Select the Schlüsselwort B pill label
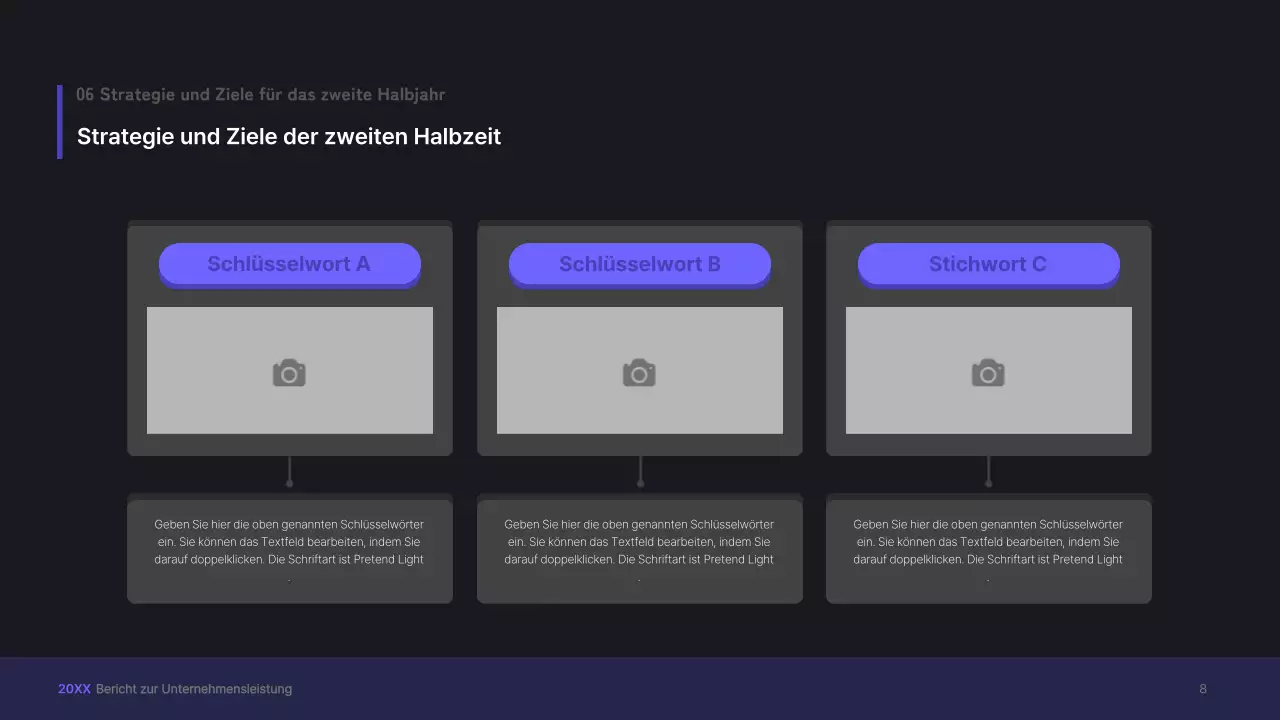1280x720 pixels. click(x=639, y=264)
